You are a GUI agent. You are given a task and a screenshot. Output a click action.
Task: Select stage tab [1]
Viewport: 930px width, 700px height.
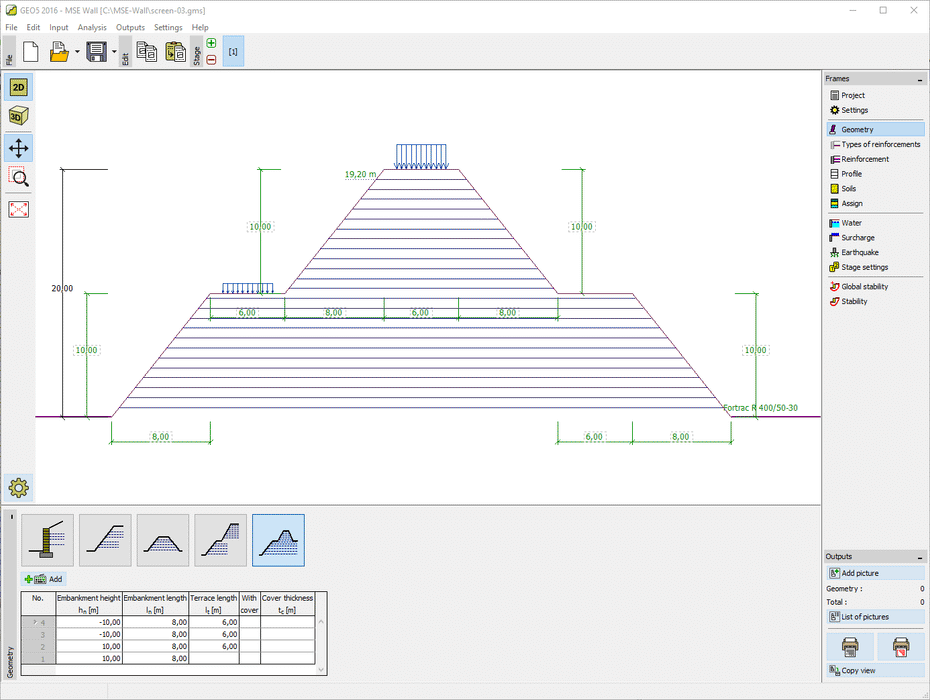[233, 50]
